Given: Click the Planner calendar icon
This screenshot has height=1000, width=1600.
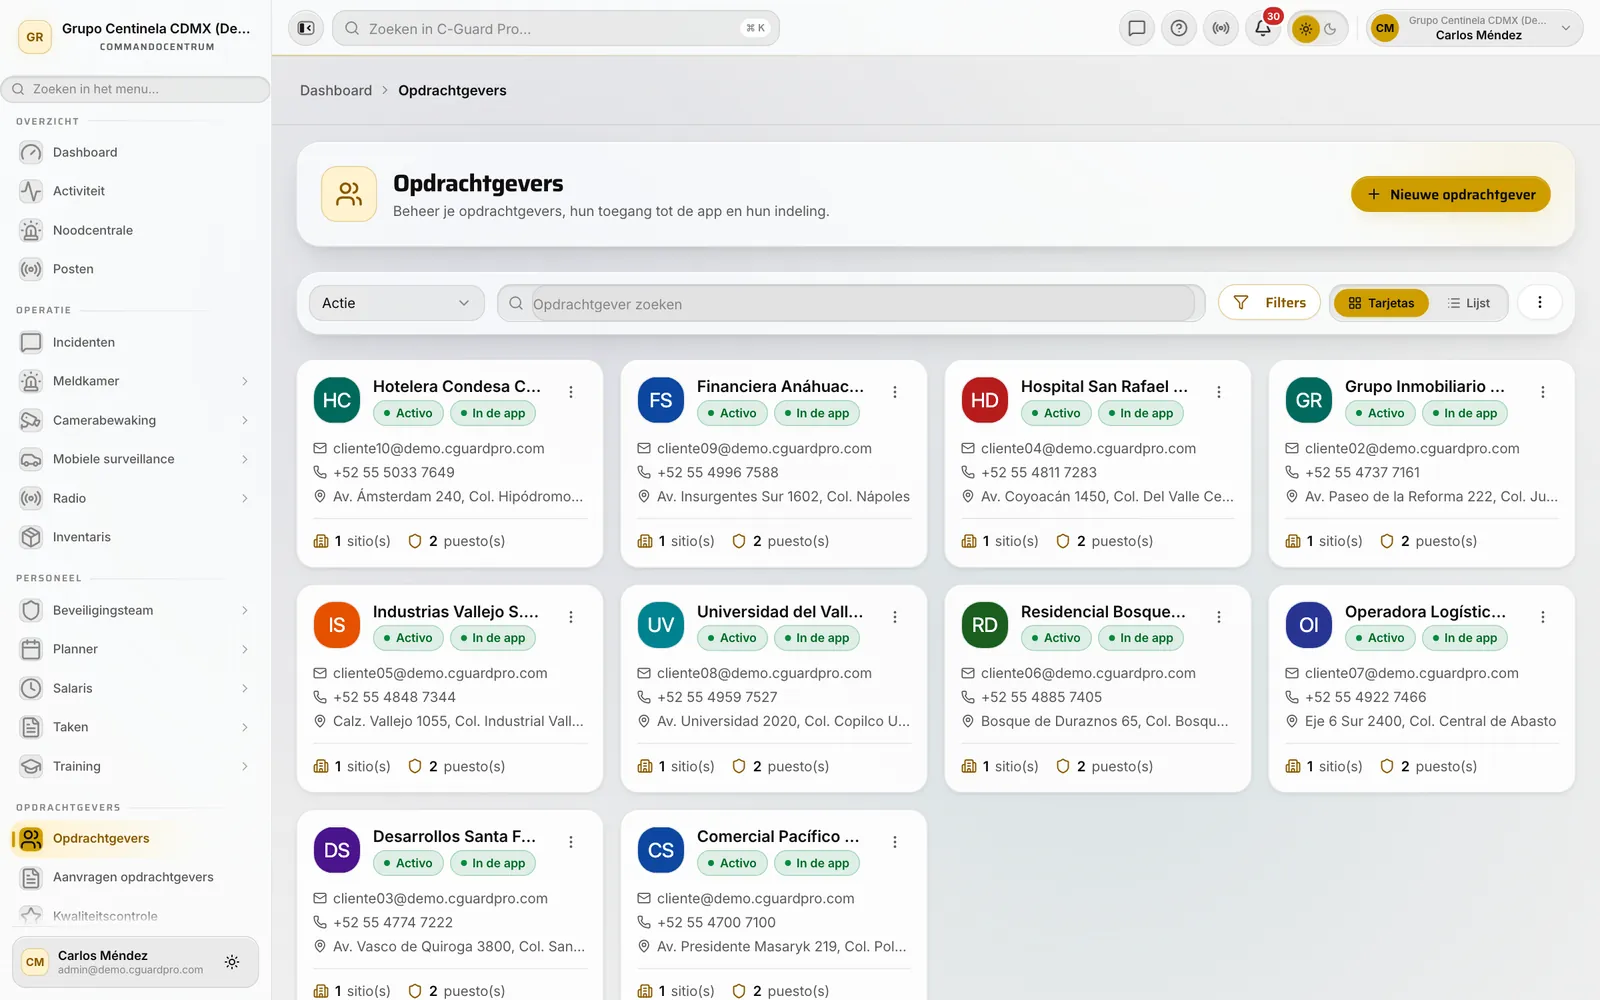Looking at the screenshot, I should (x=31, y=649).
